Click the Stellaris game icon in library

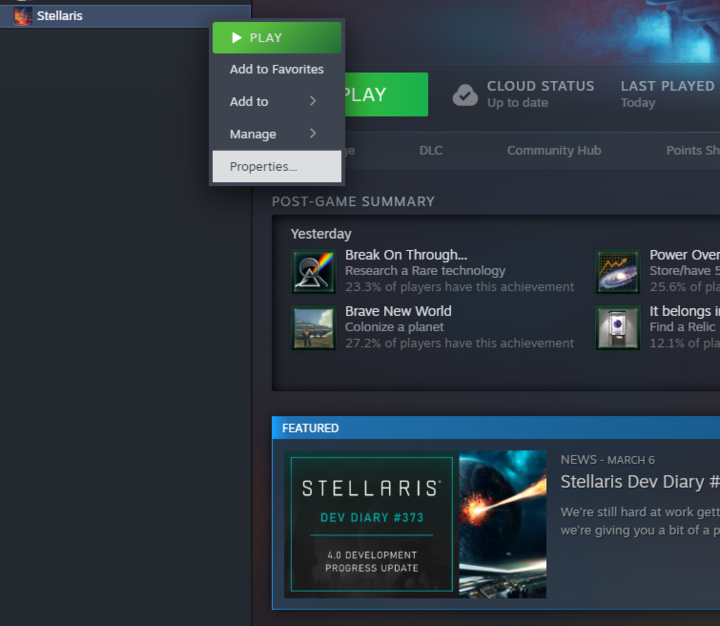coord(22,16)
